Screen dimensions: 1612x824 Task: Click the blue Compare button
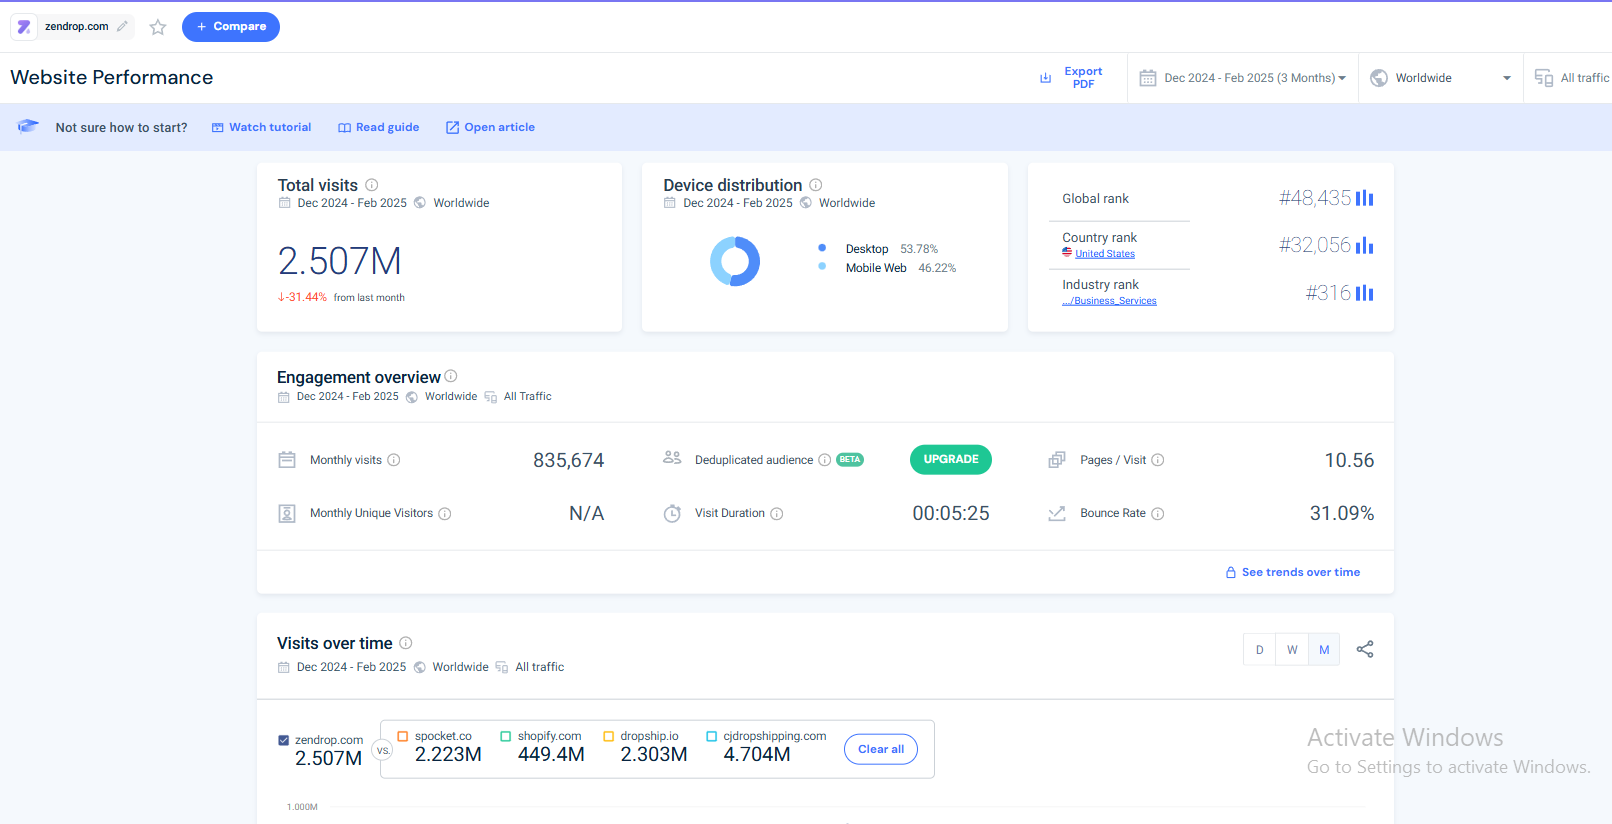click(x=231, y=27)
